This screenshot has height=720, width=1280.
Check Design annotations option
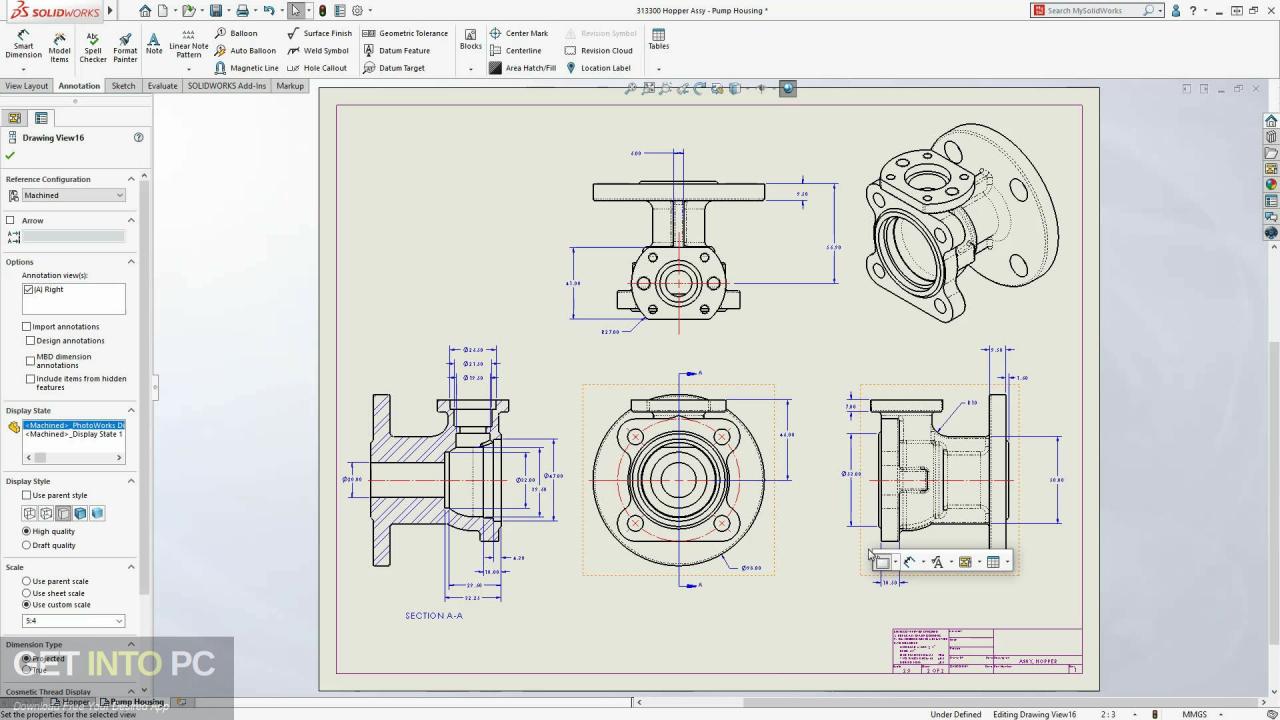[31, 340]
